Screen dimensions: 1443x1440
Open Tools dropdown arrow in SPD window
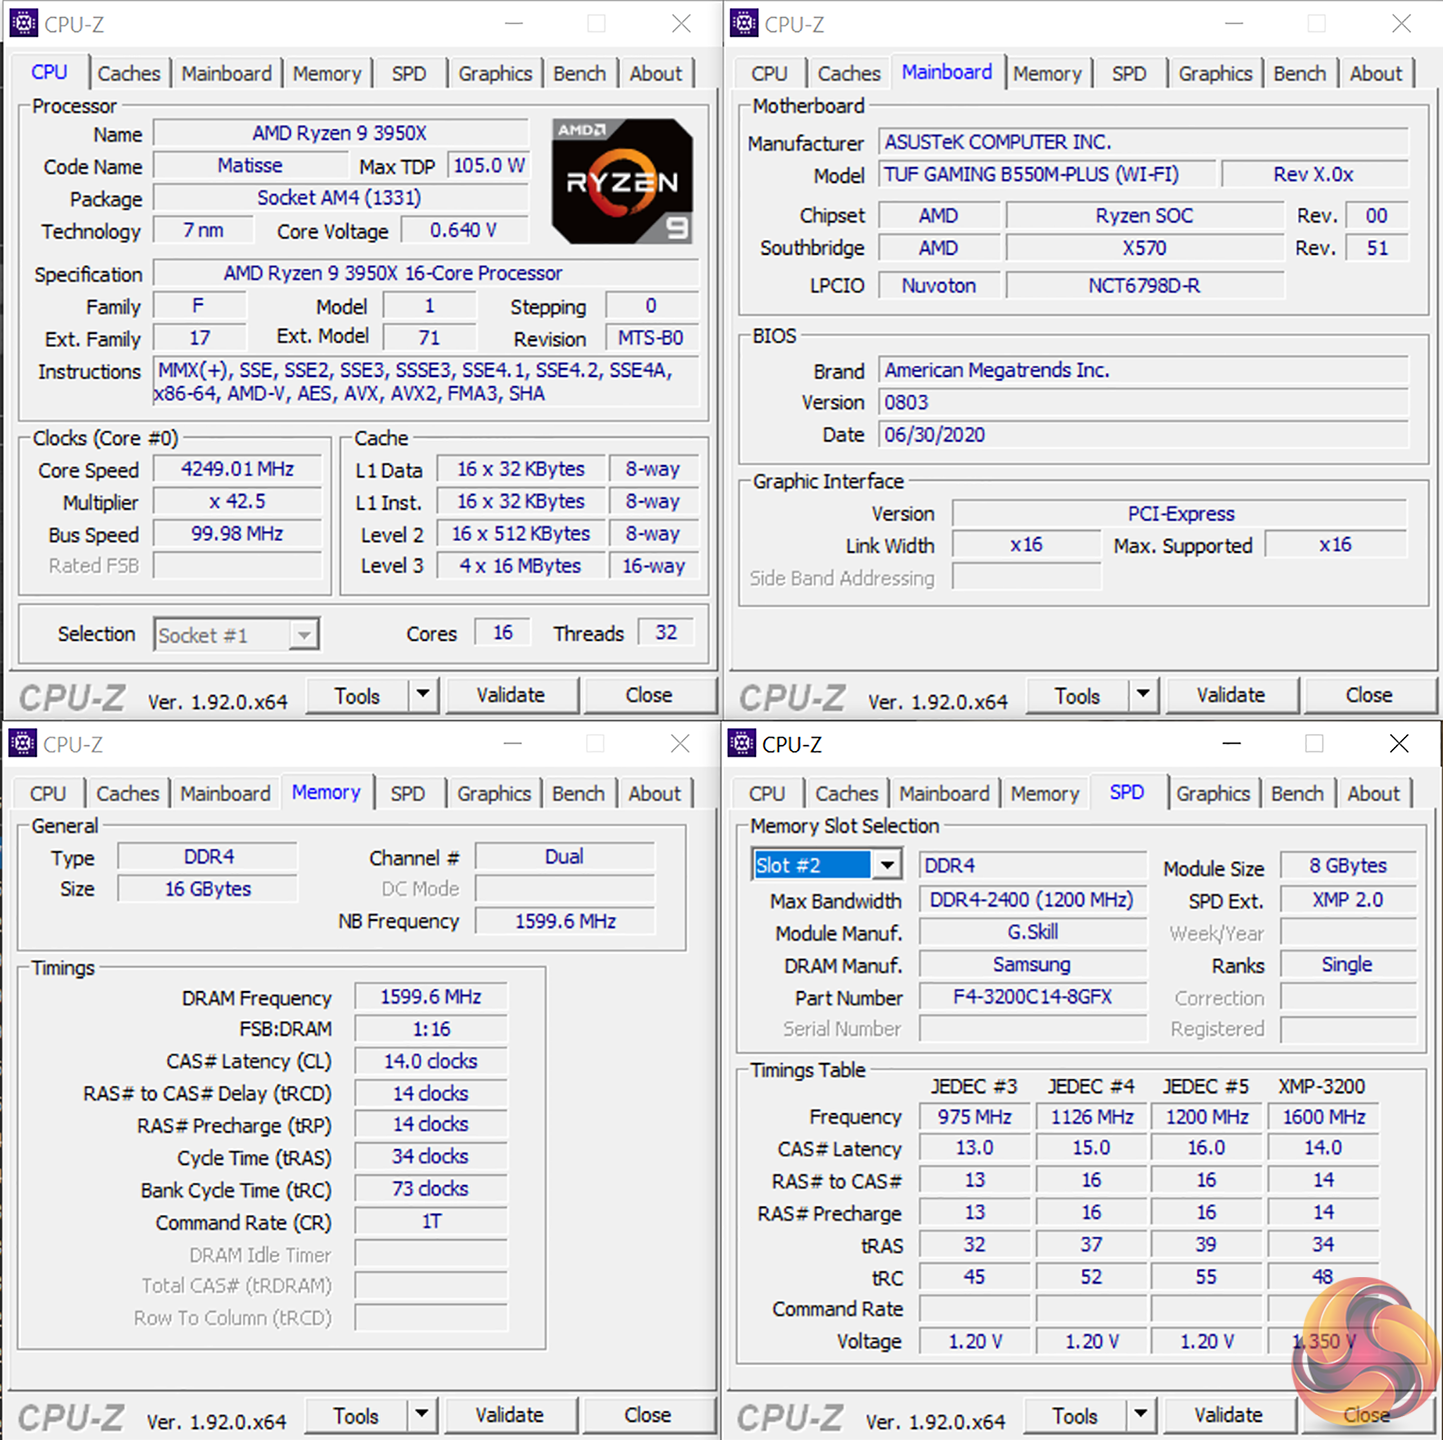click(1141, 1414)
